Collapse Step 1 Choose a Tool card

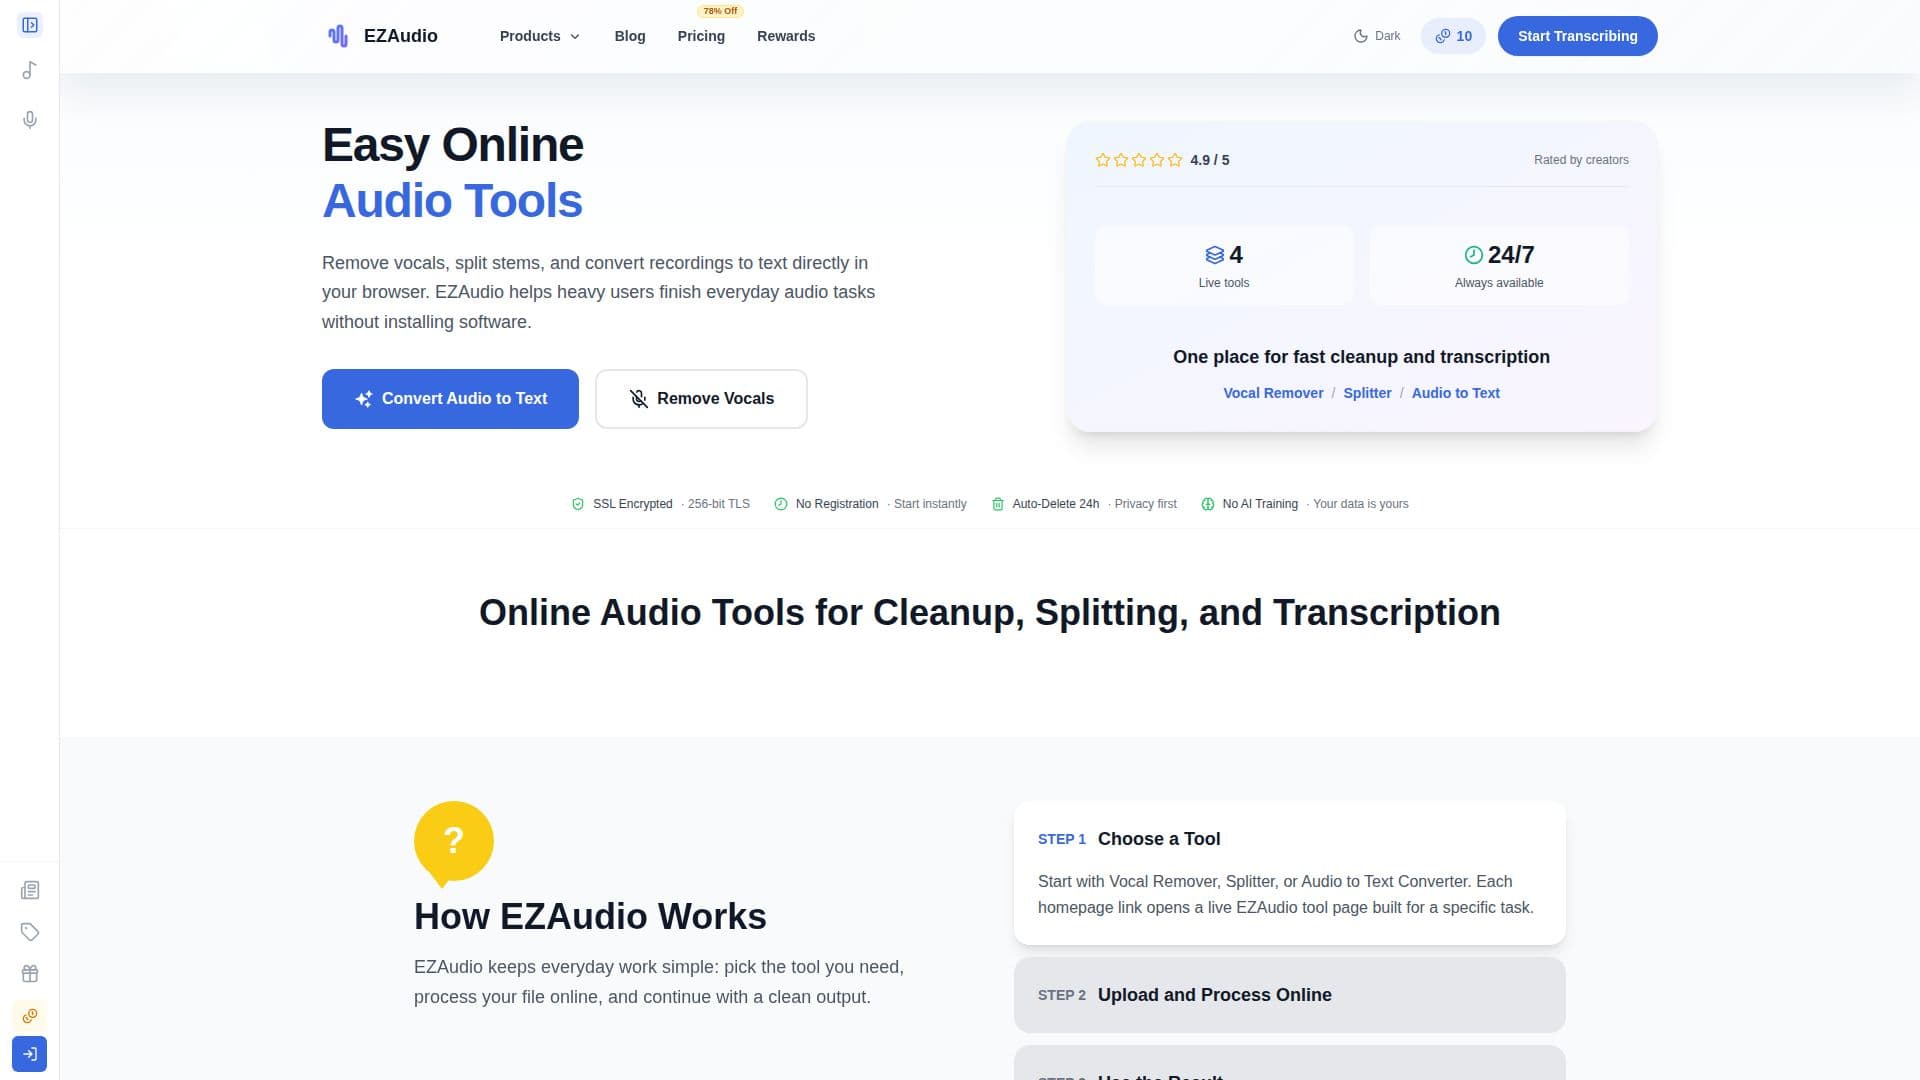click(1289, 839)
